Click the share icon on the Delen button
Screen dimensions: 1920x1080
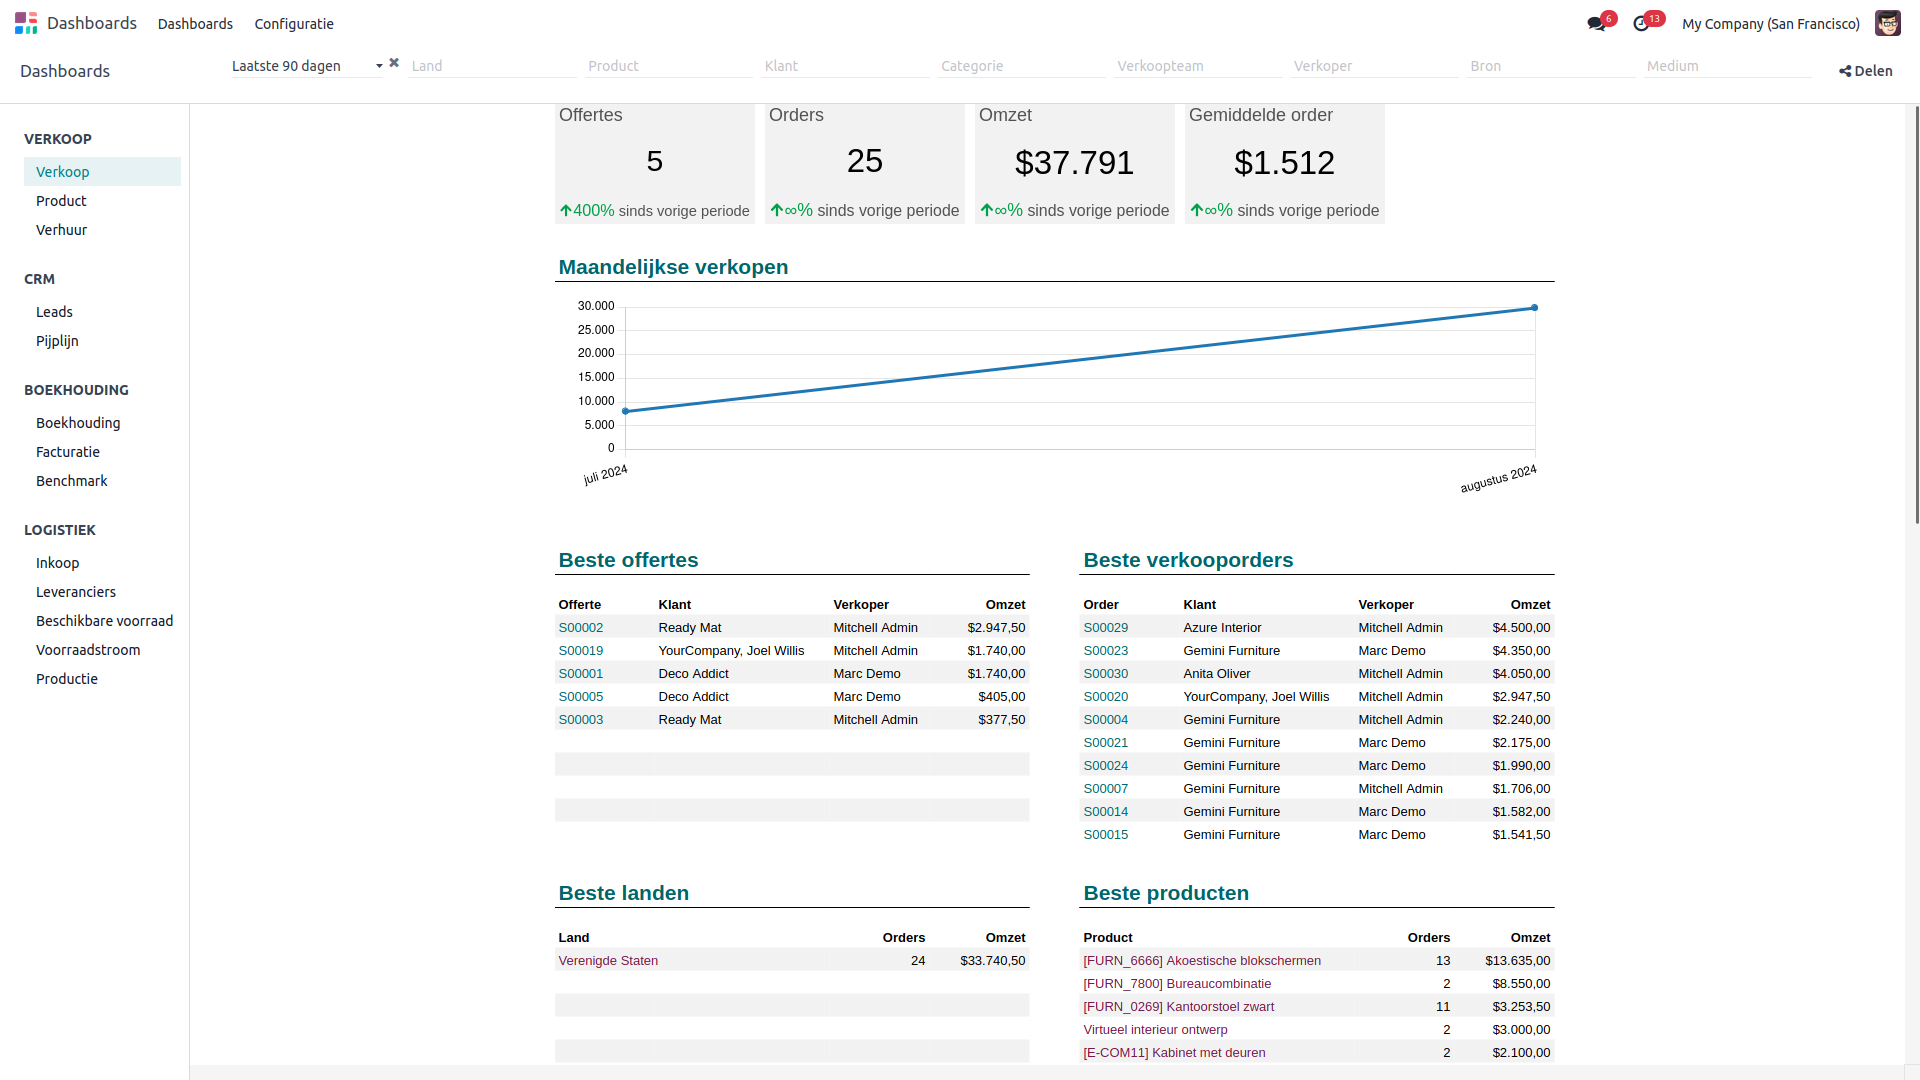pos(1845,71)
